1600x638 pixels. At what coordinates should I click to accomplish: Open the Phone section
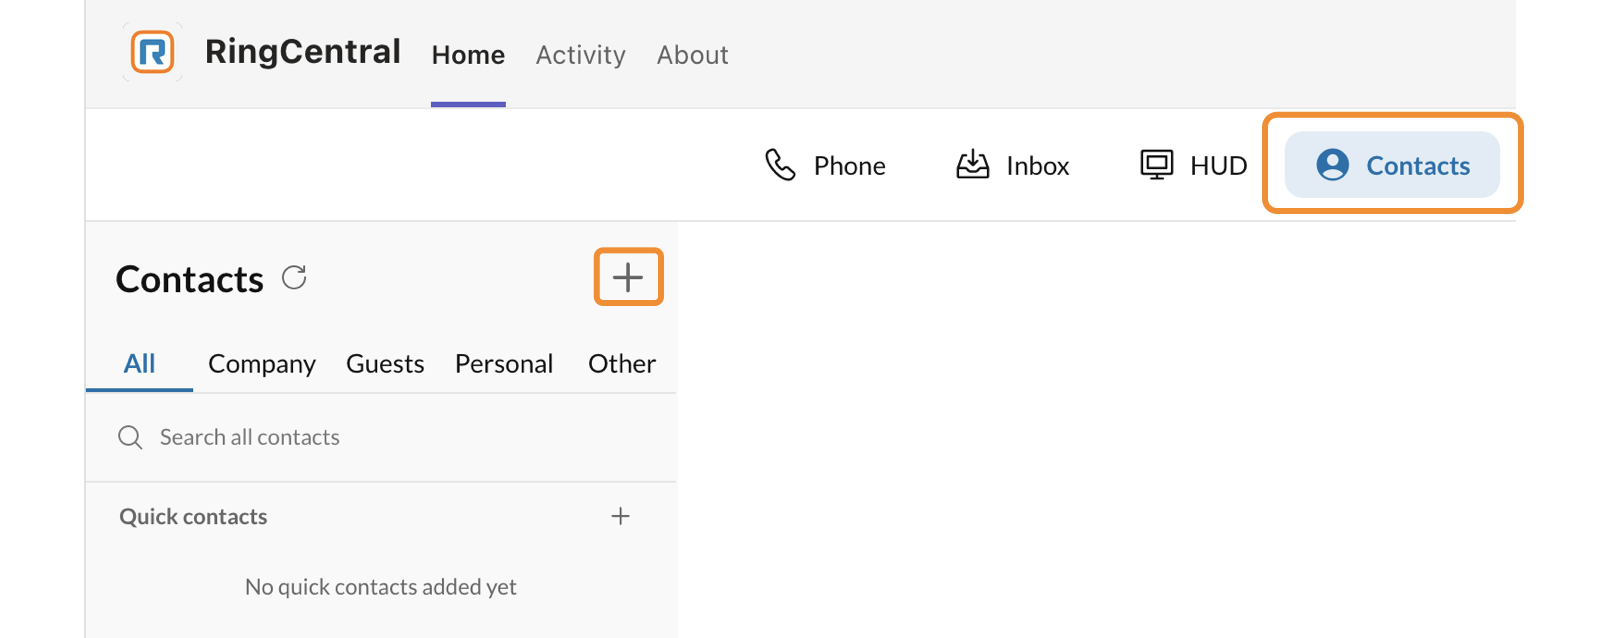tap(825, 165)
